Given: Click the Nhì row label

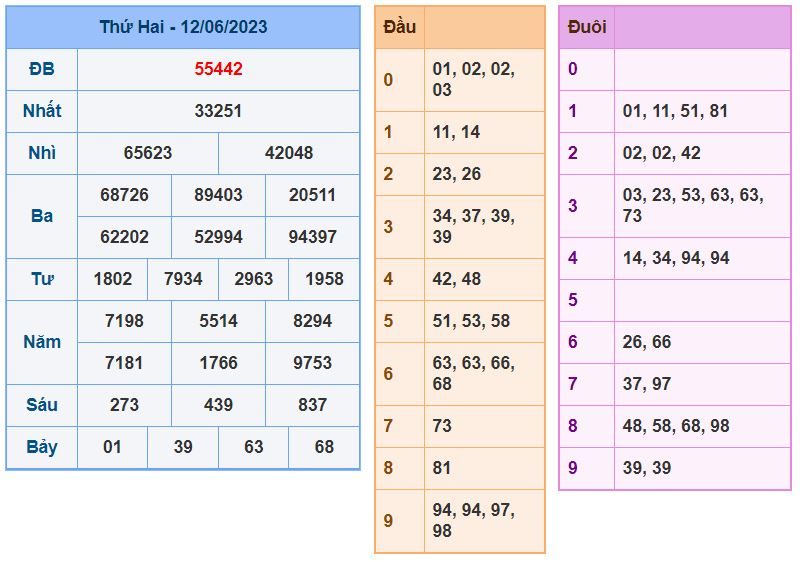Looking at the screenshot, I should tap(42, 153).
